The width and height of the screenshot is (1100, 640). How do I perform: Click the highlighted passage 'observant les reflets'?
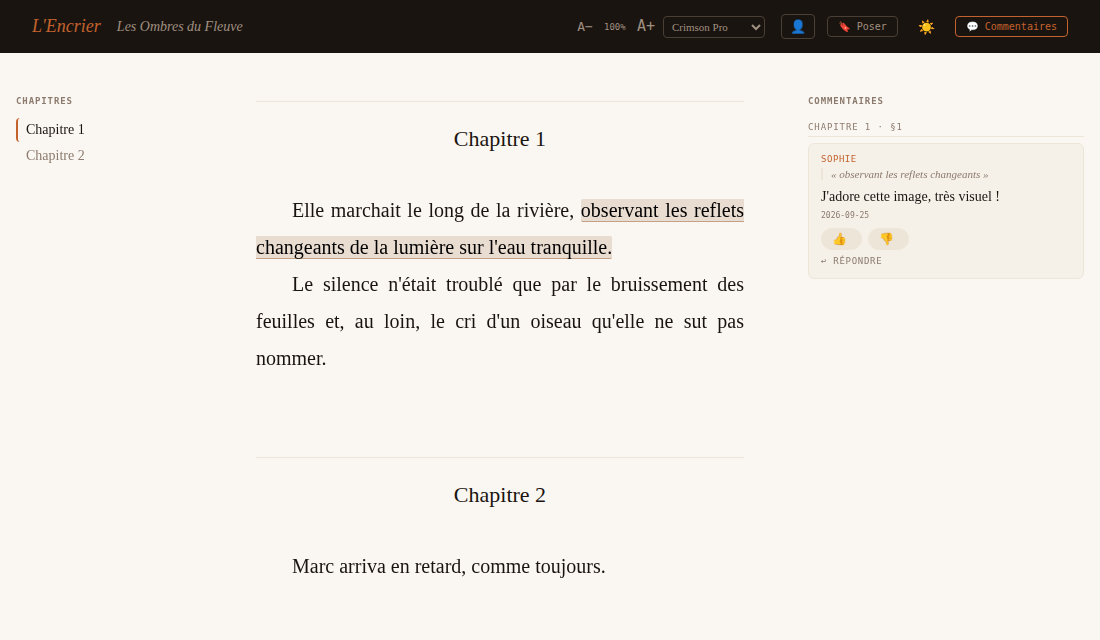pos(662,211)
